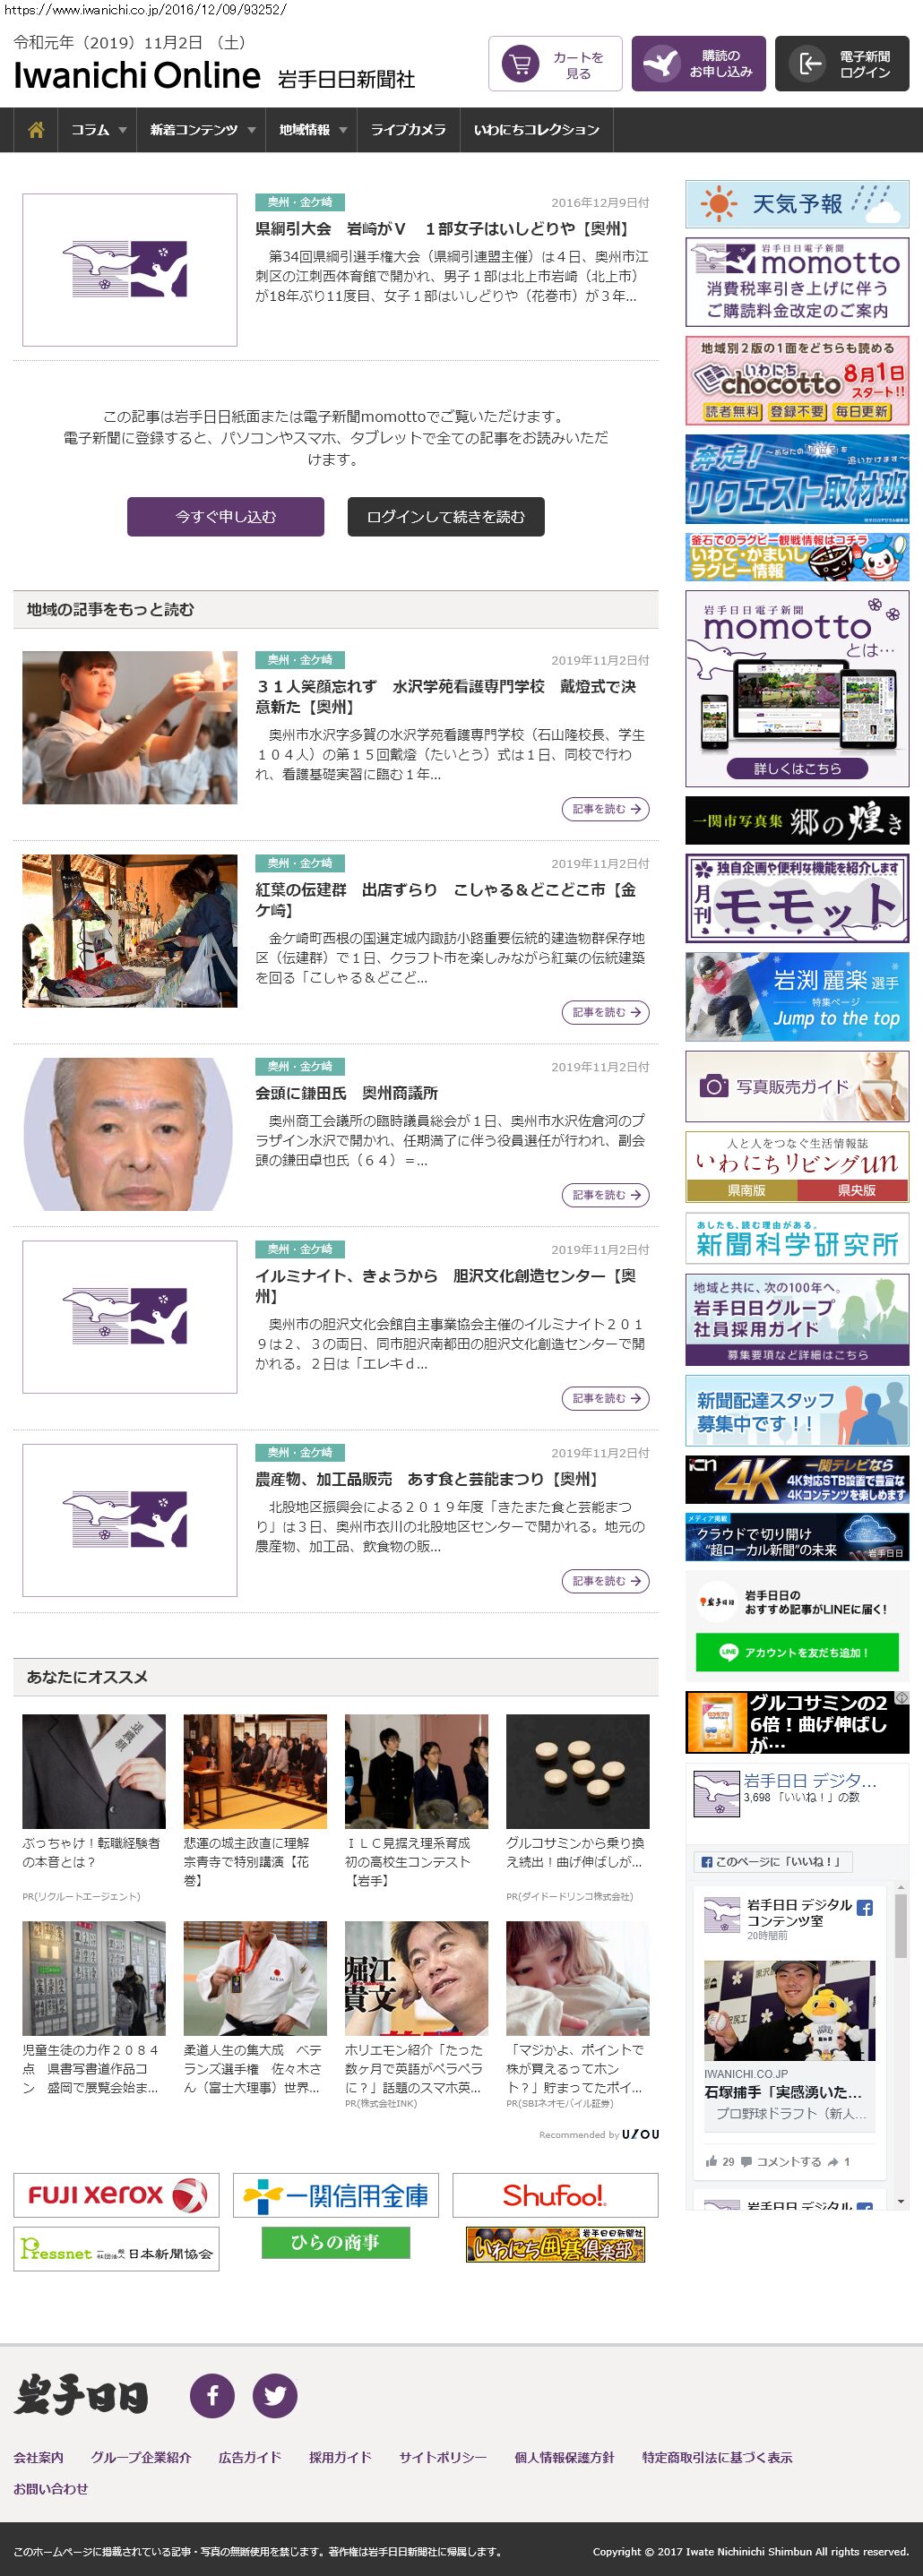Click the Facebook like thumbs-up icon
The height and width of the screenshot is (2576, 923).
click(711, 2161)
